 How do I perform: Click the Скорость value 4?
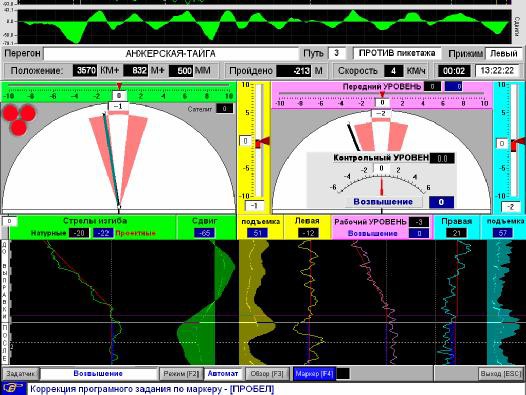point(393,71)
